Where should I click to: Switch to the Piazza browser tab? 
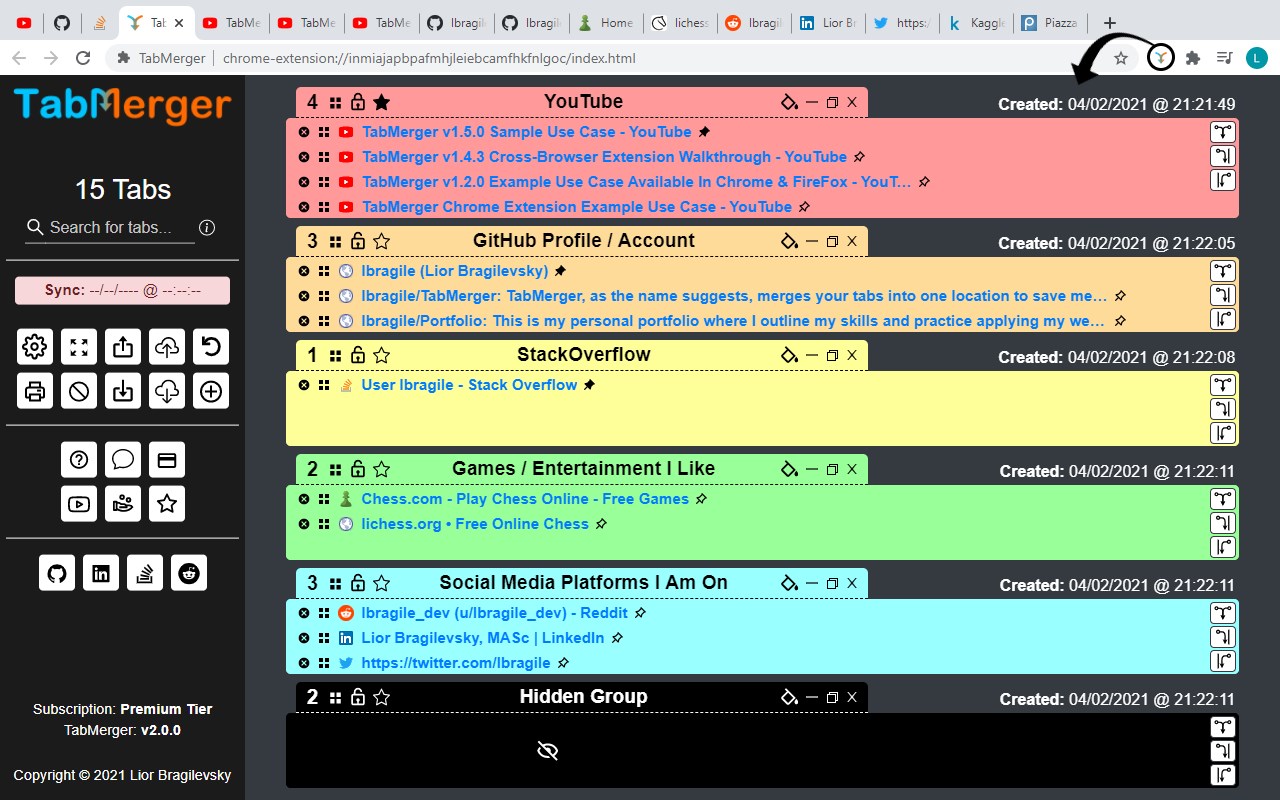(1050, 23)
